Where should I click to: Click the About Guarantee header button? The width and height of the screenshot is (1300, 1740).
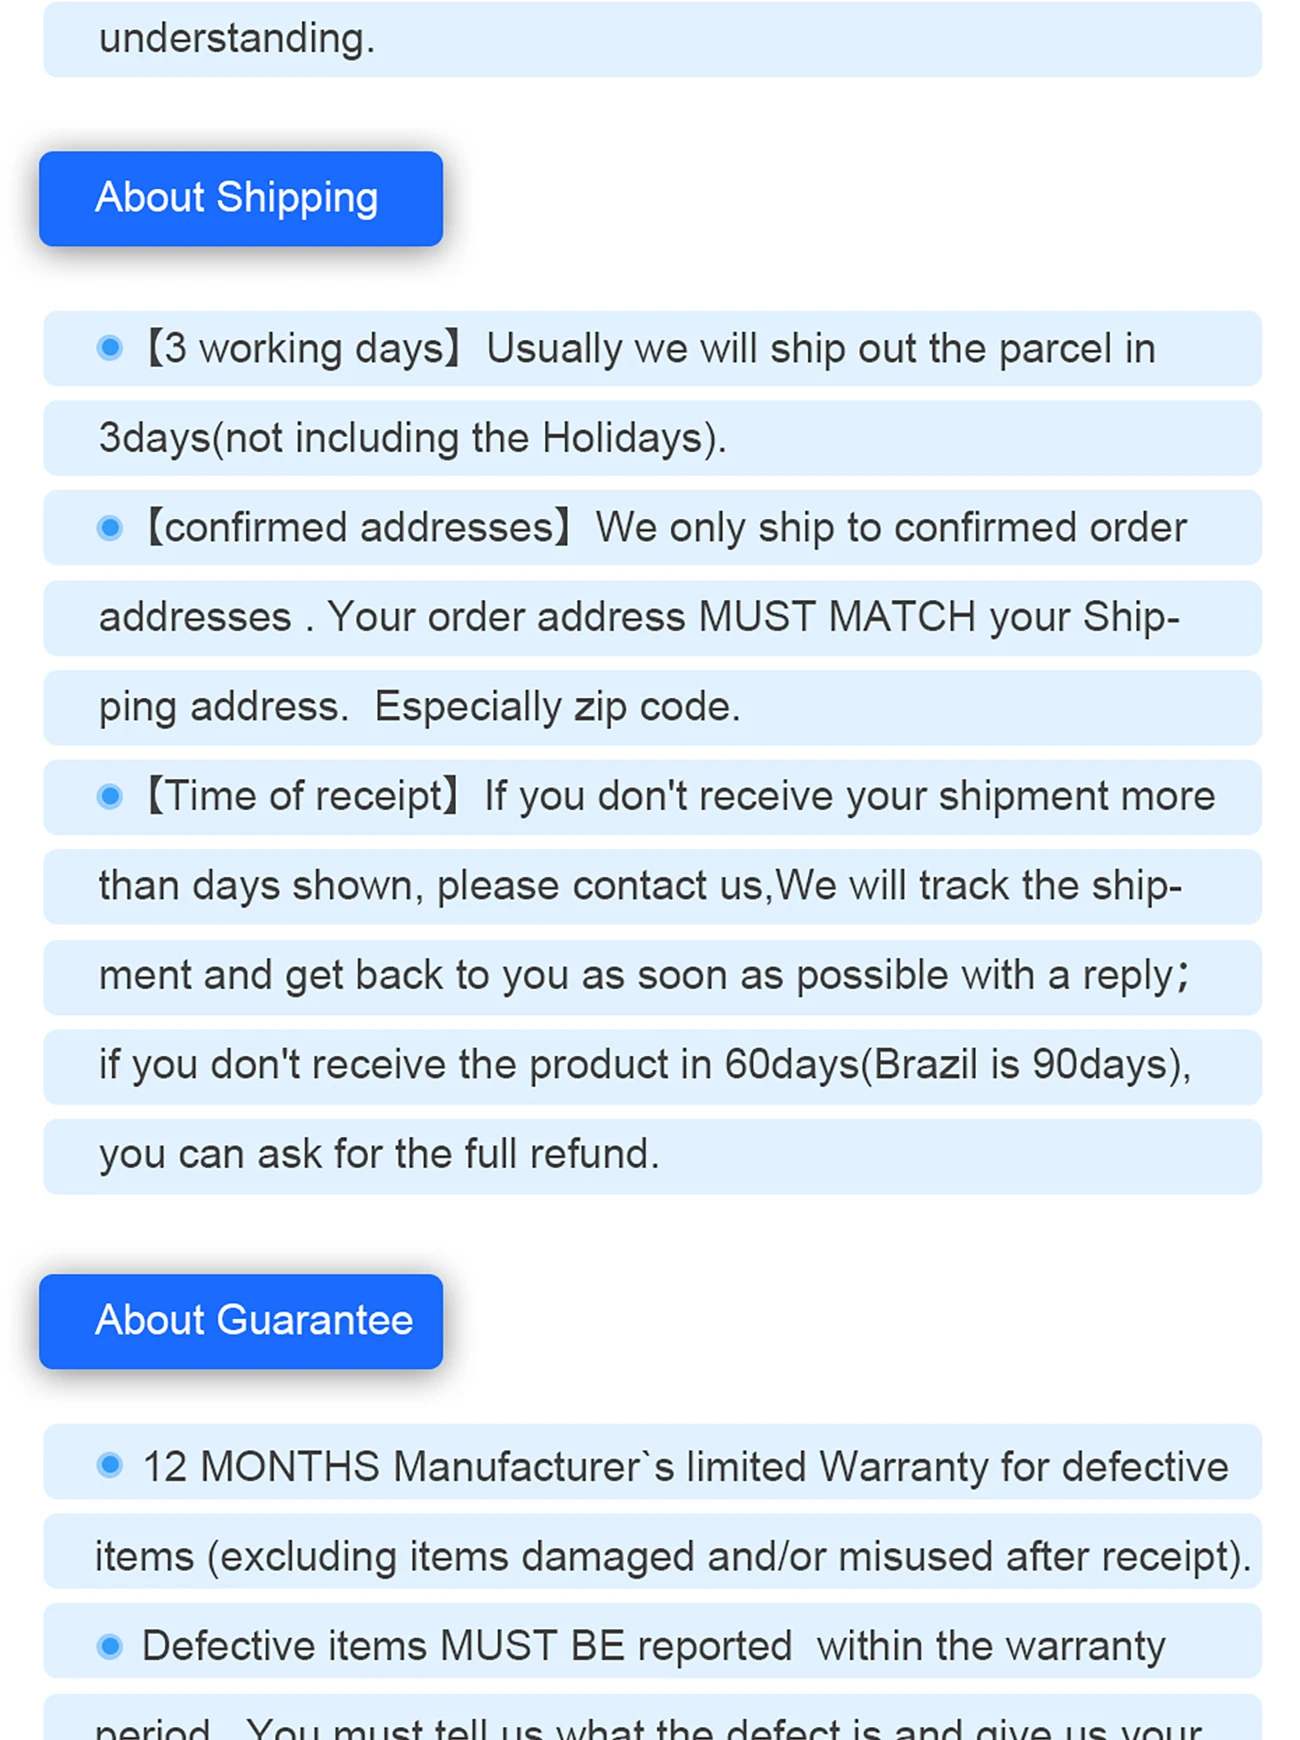(240, 1321)
